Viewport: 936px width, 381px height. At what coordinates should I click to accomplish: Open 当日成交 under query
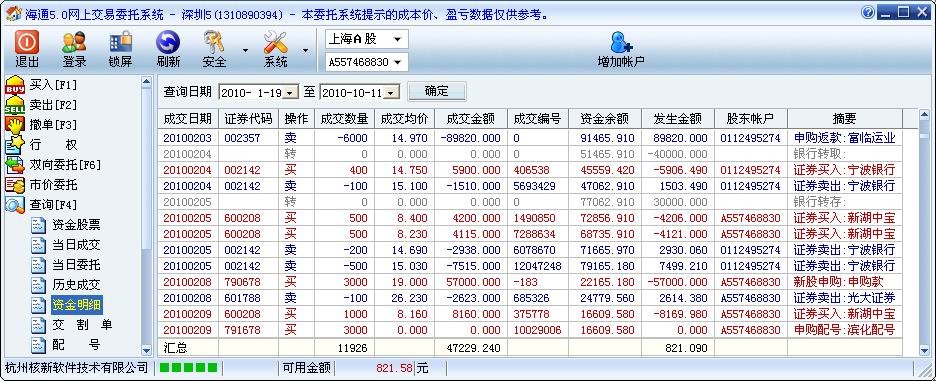(x=67, y=245)
